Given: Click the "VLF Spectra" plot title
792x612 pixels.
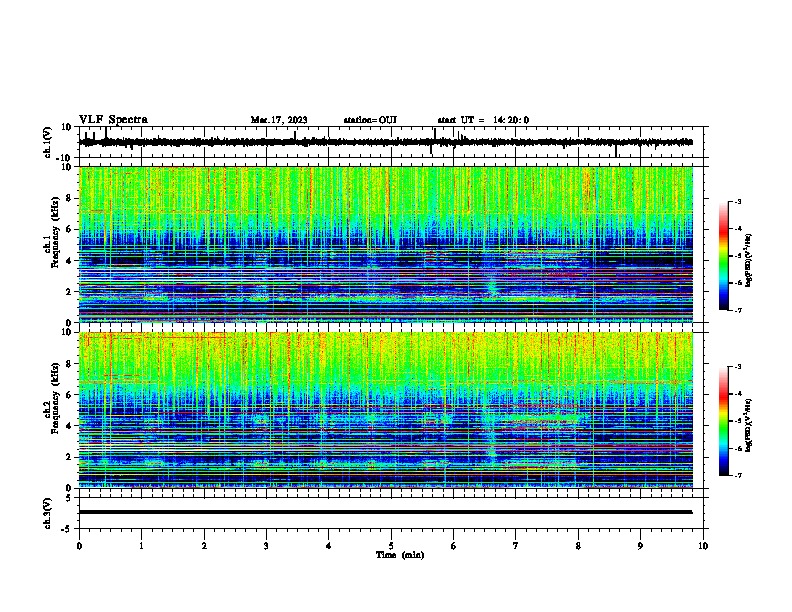Looking at the screenshot, I should (113, 120).
